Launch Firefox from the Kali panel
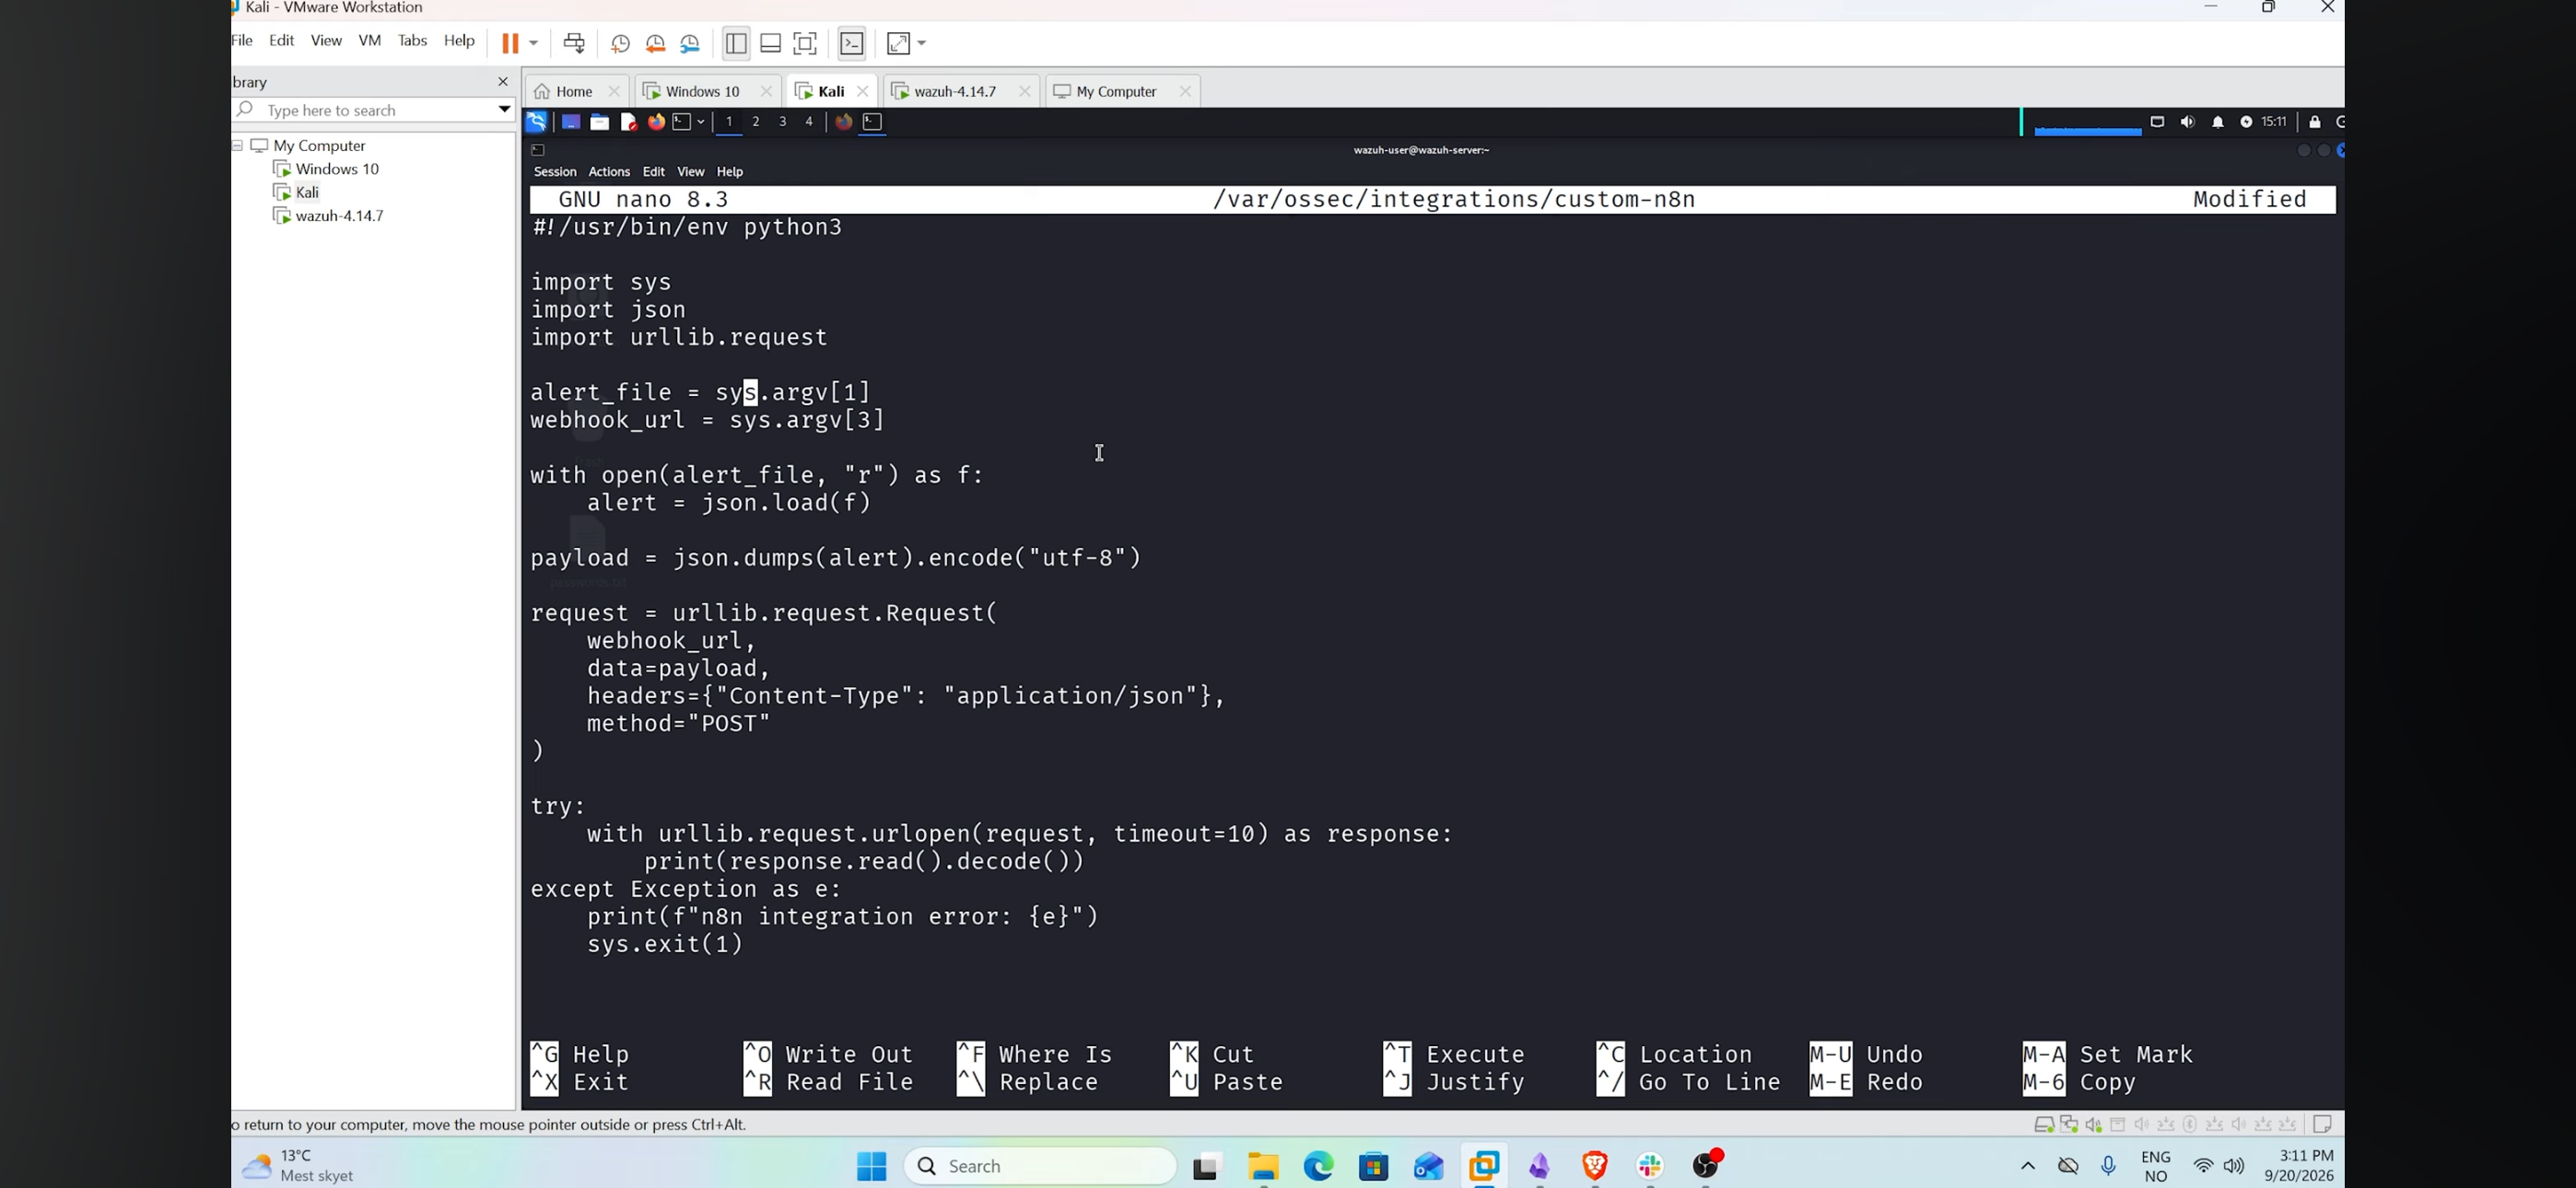 (x=657, y=122)
